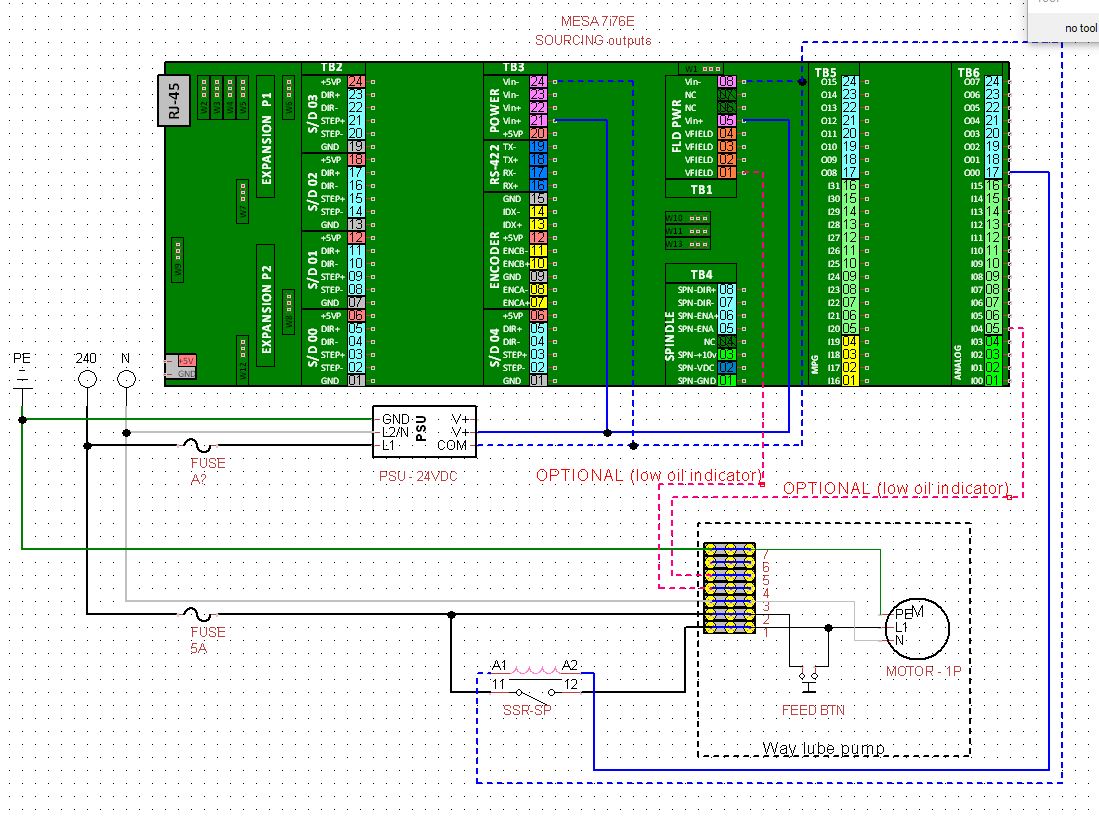Click the MPG label on TB5
Image resolution: width=1099 pixels, height=820 pixels.
pos(815,363)
